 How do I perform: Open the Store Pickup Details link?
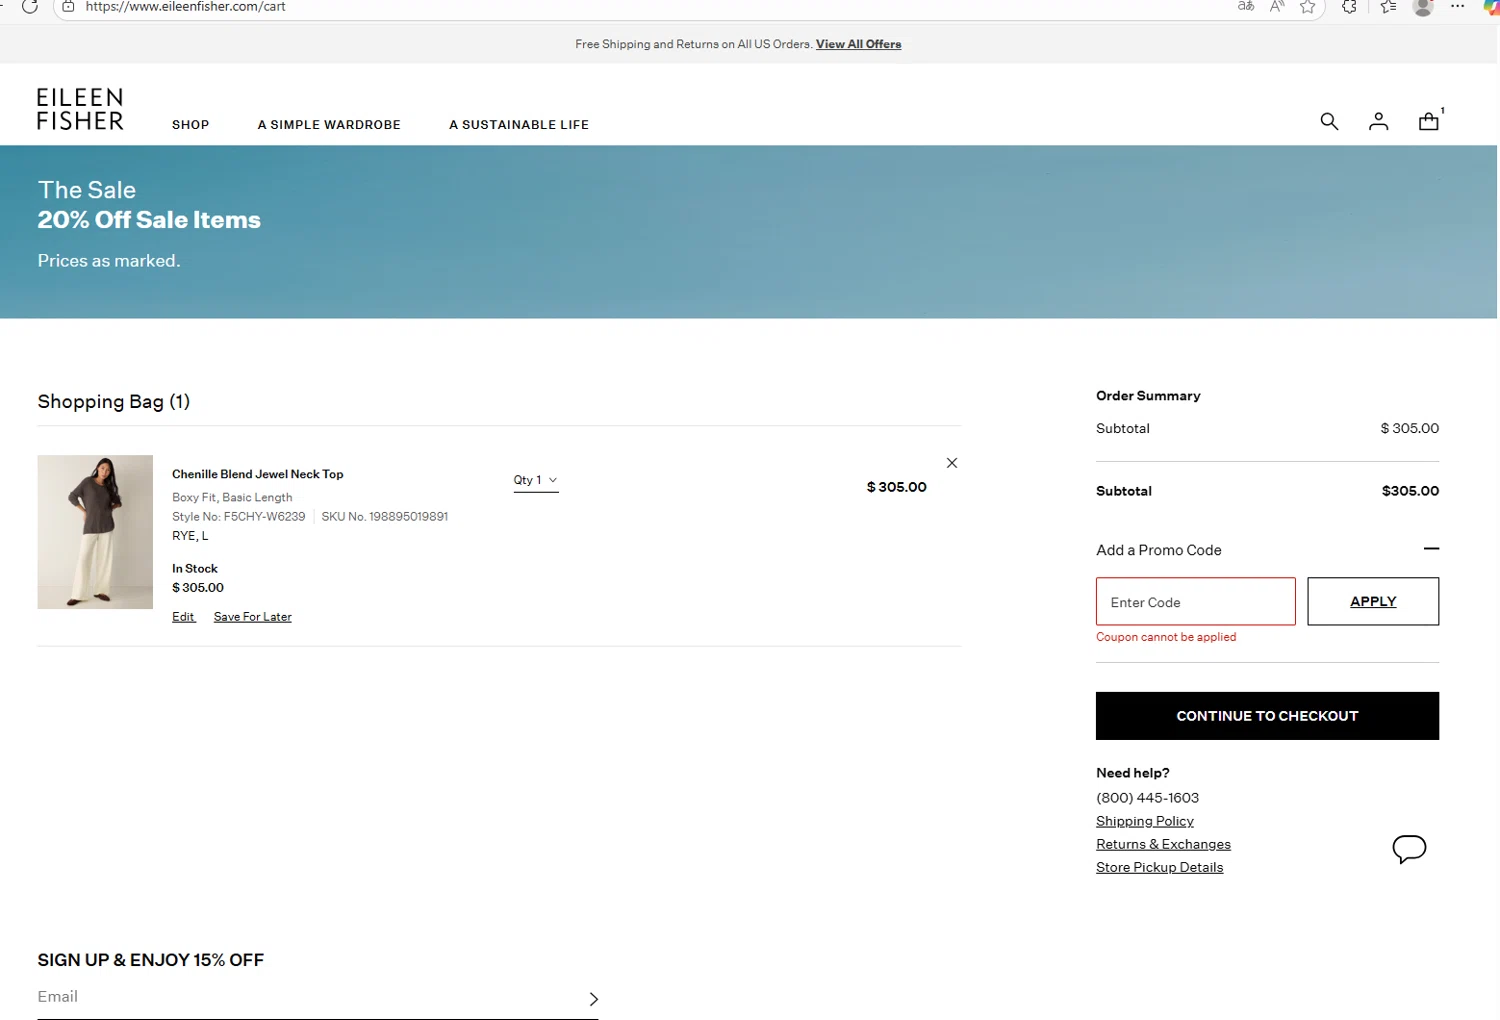[1159, 867]
